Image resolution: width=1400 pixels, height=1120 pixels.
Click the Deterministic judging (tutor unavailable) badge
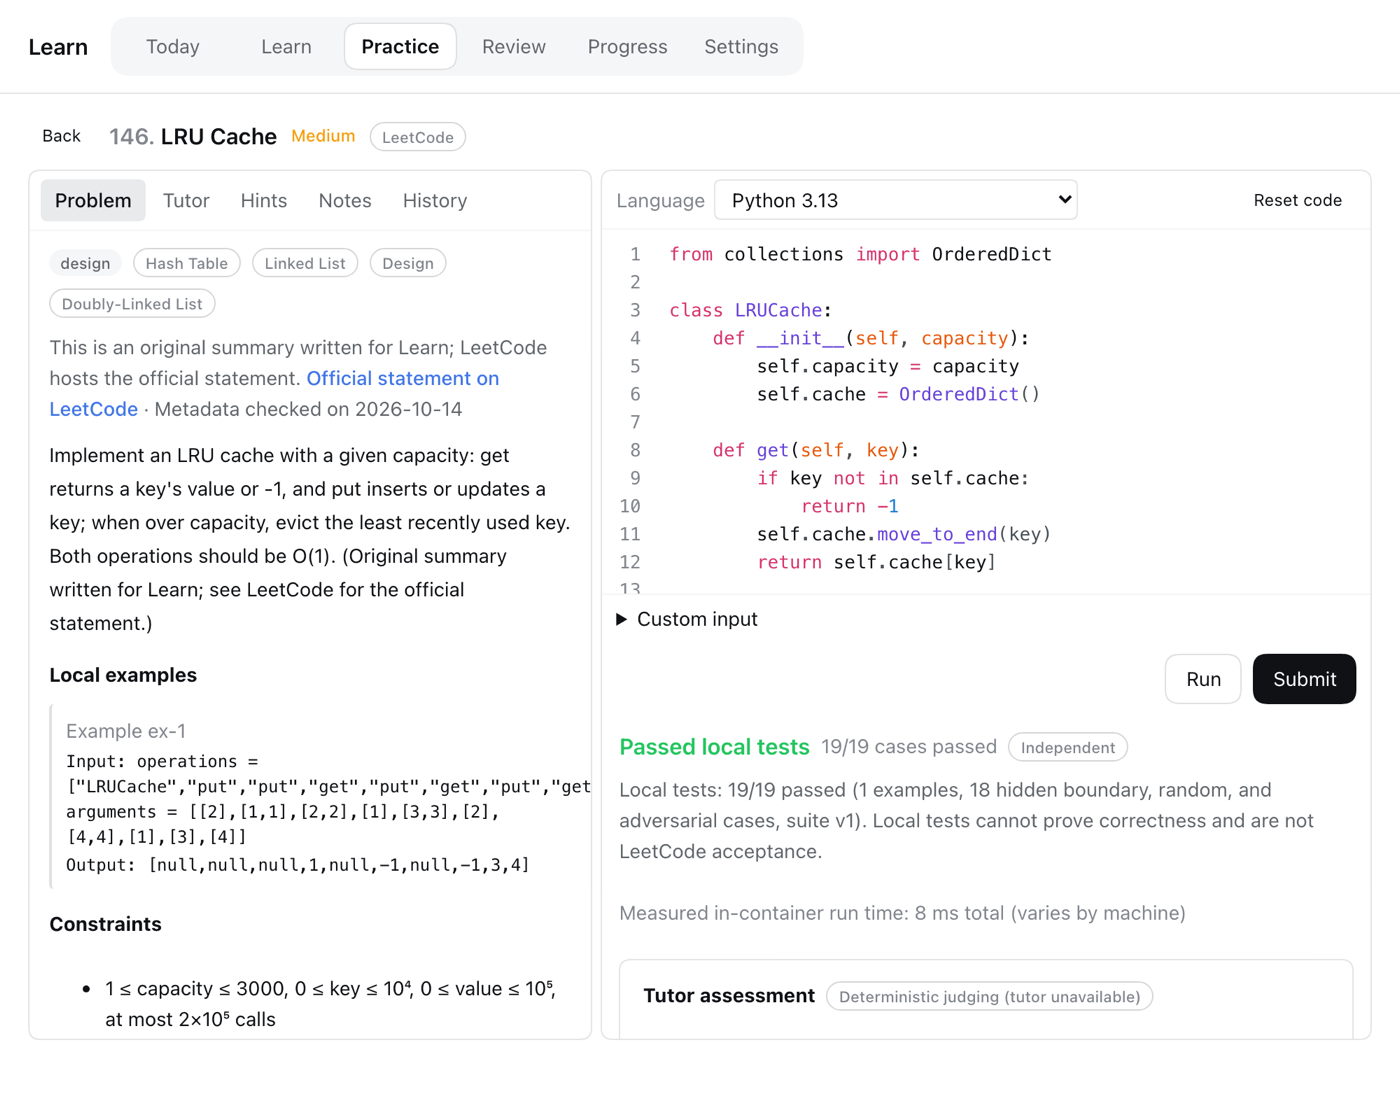click(990, 997)
